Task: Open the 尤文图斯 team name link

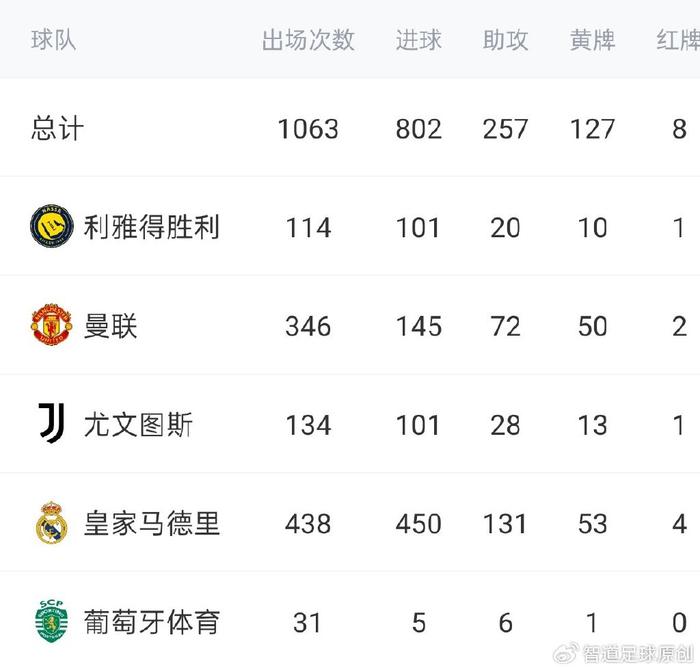Action: [138, 424]
